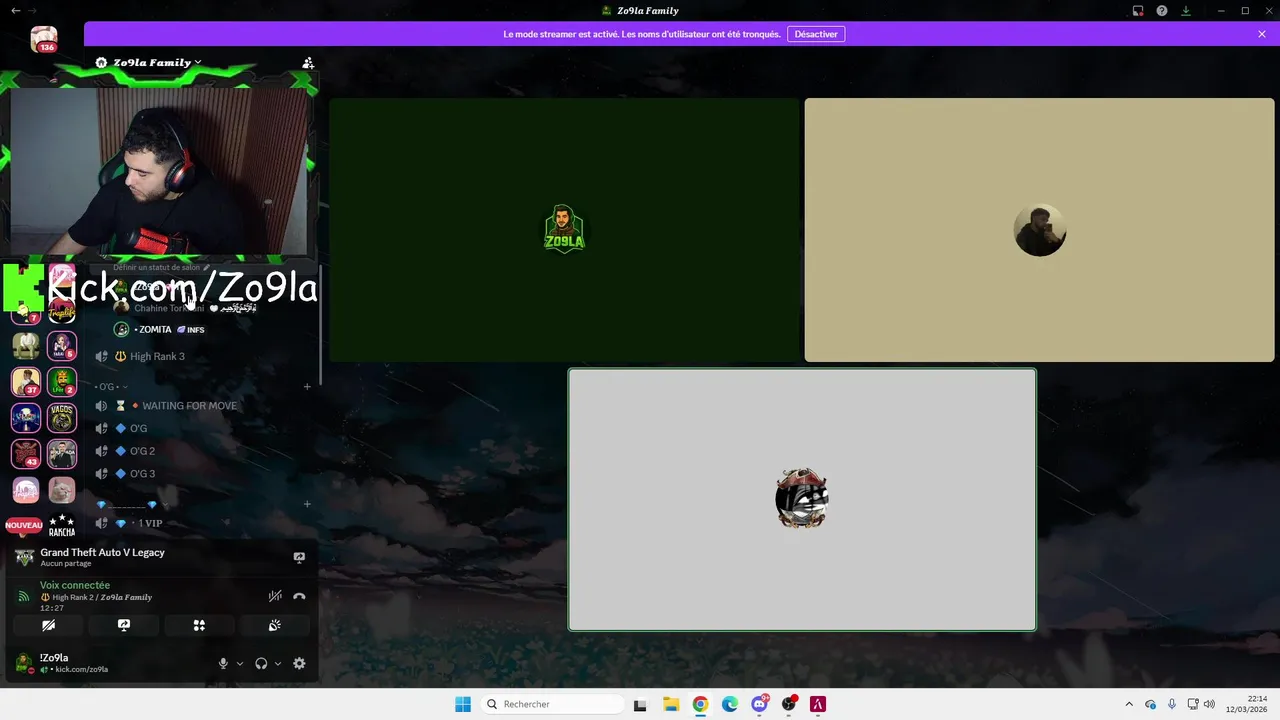Select the grey speaking participant tile
Screen dimensions: 1280x720
click(x=802, y=499)
